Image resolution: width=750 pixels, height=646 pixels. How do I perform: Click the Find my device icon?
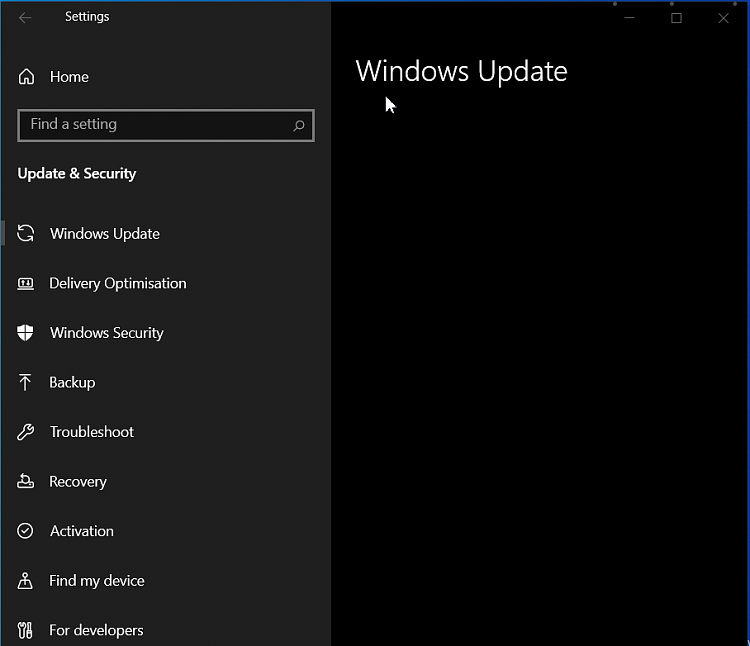(x=25, y=580)
